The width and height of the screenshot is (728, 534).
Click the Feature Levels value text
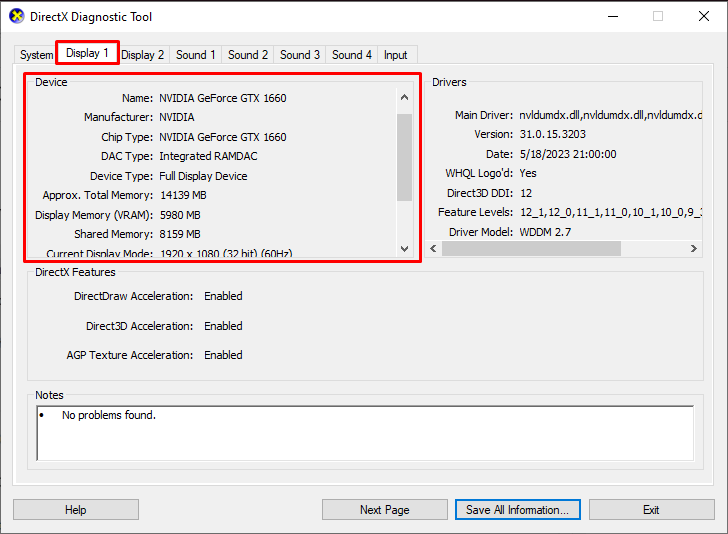pos(611,212)
